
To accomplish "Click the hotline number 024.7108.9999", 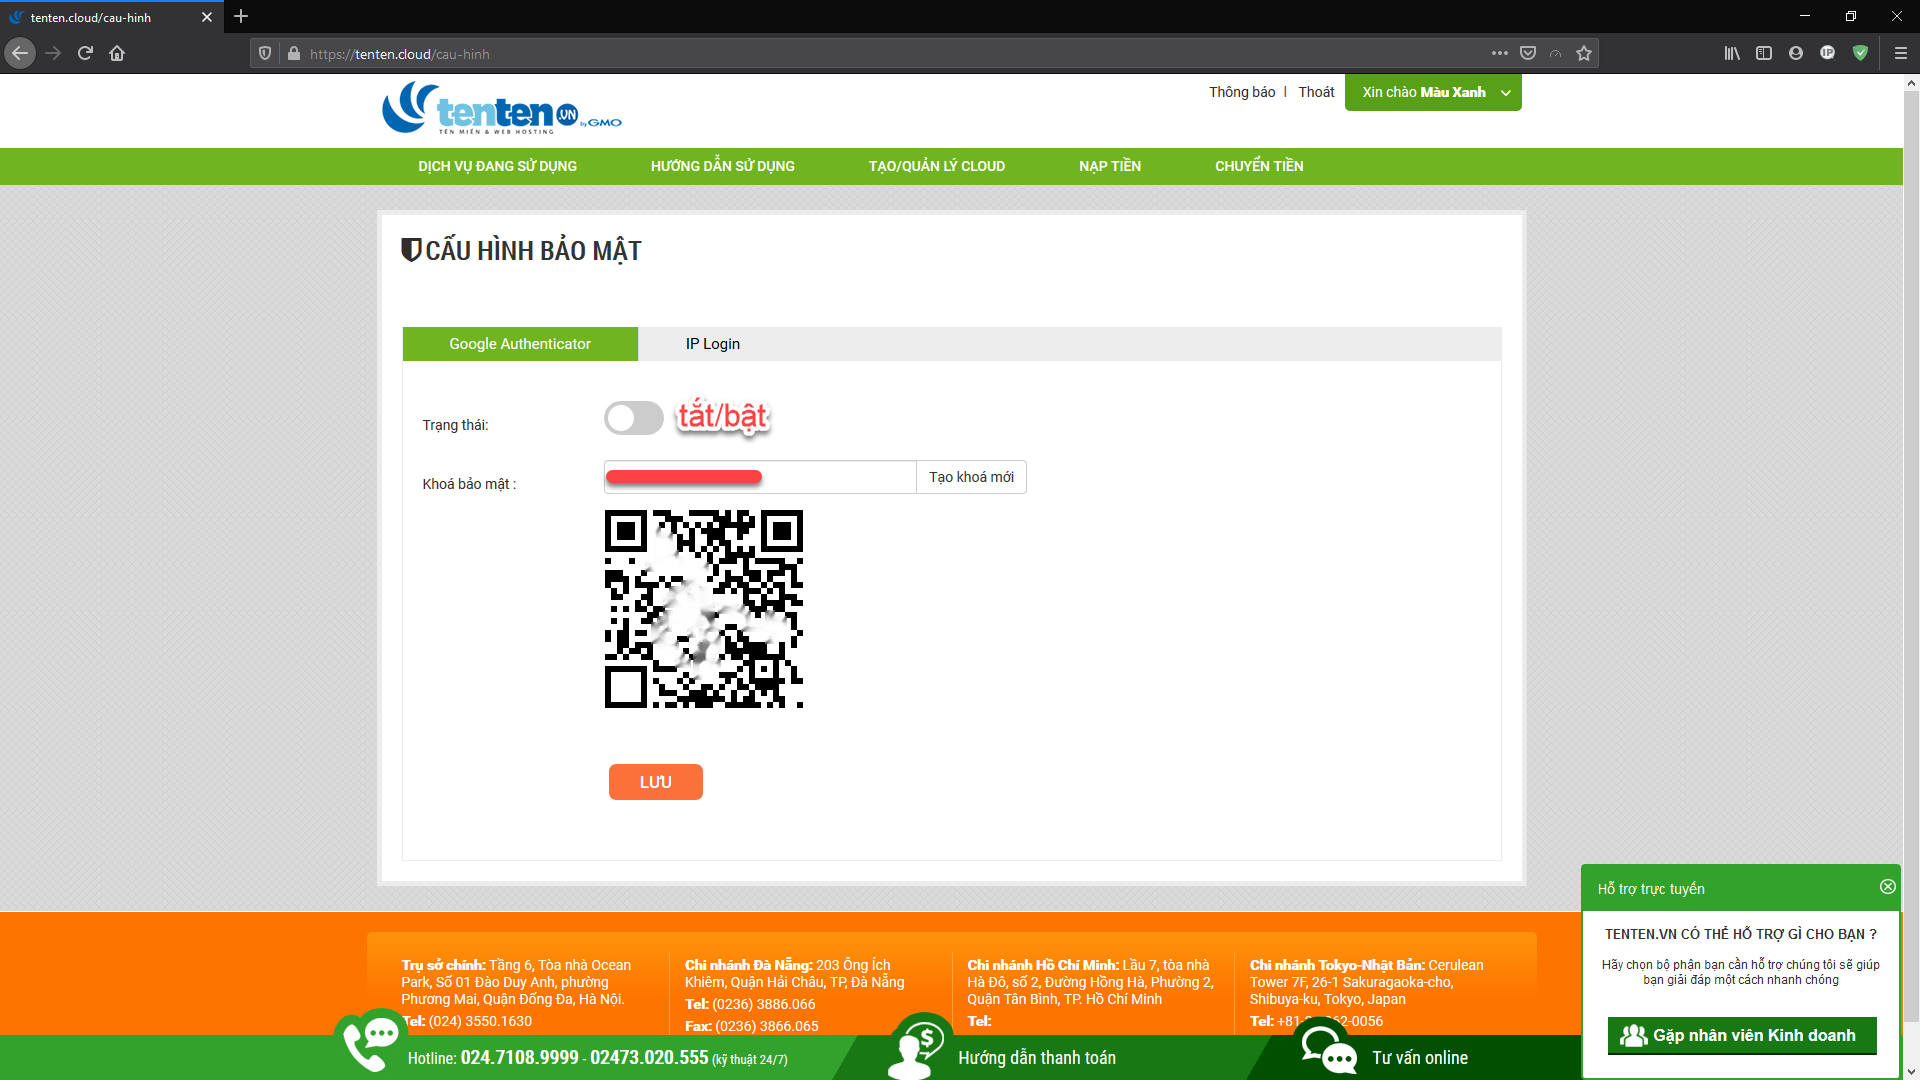I will [x=520, y=1058].
